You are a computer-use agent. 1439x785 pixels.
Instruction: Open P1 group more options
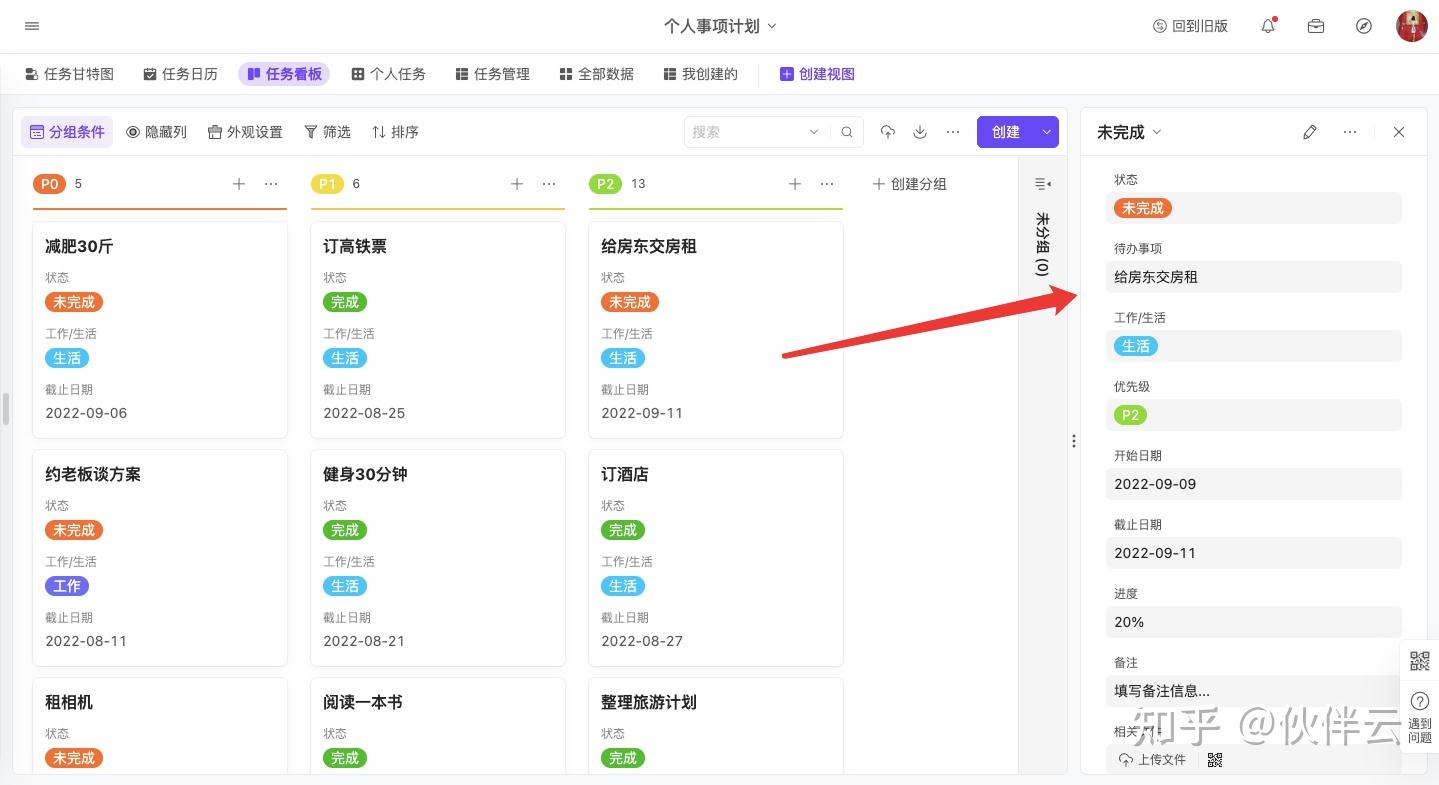[549, 184]
